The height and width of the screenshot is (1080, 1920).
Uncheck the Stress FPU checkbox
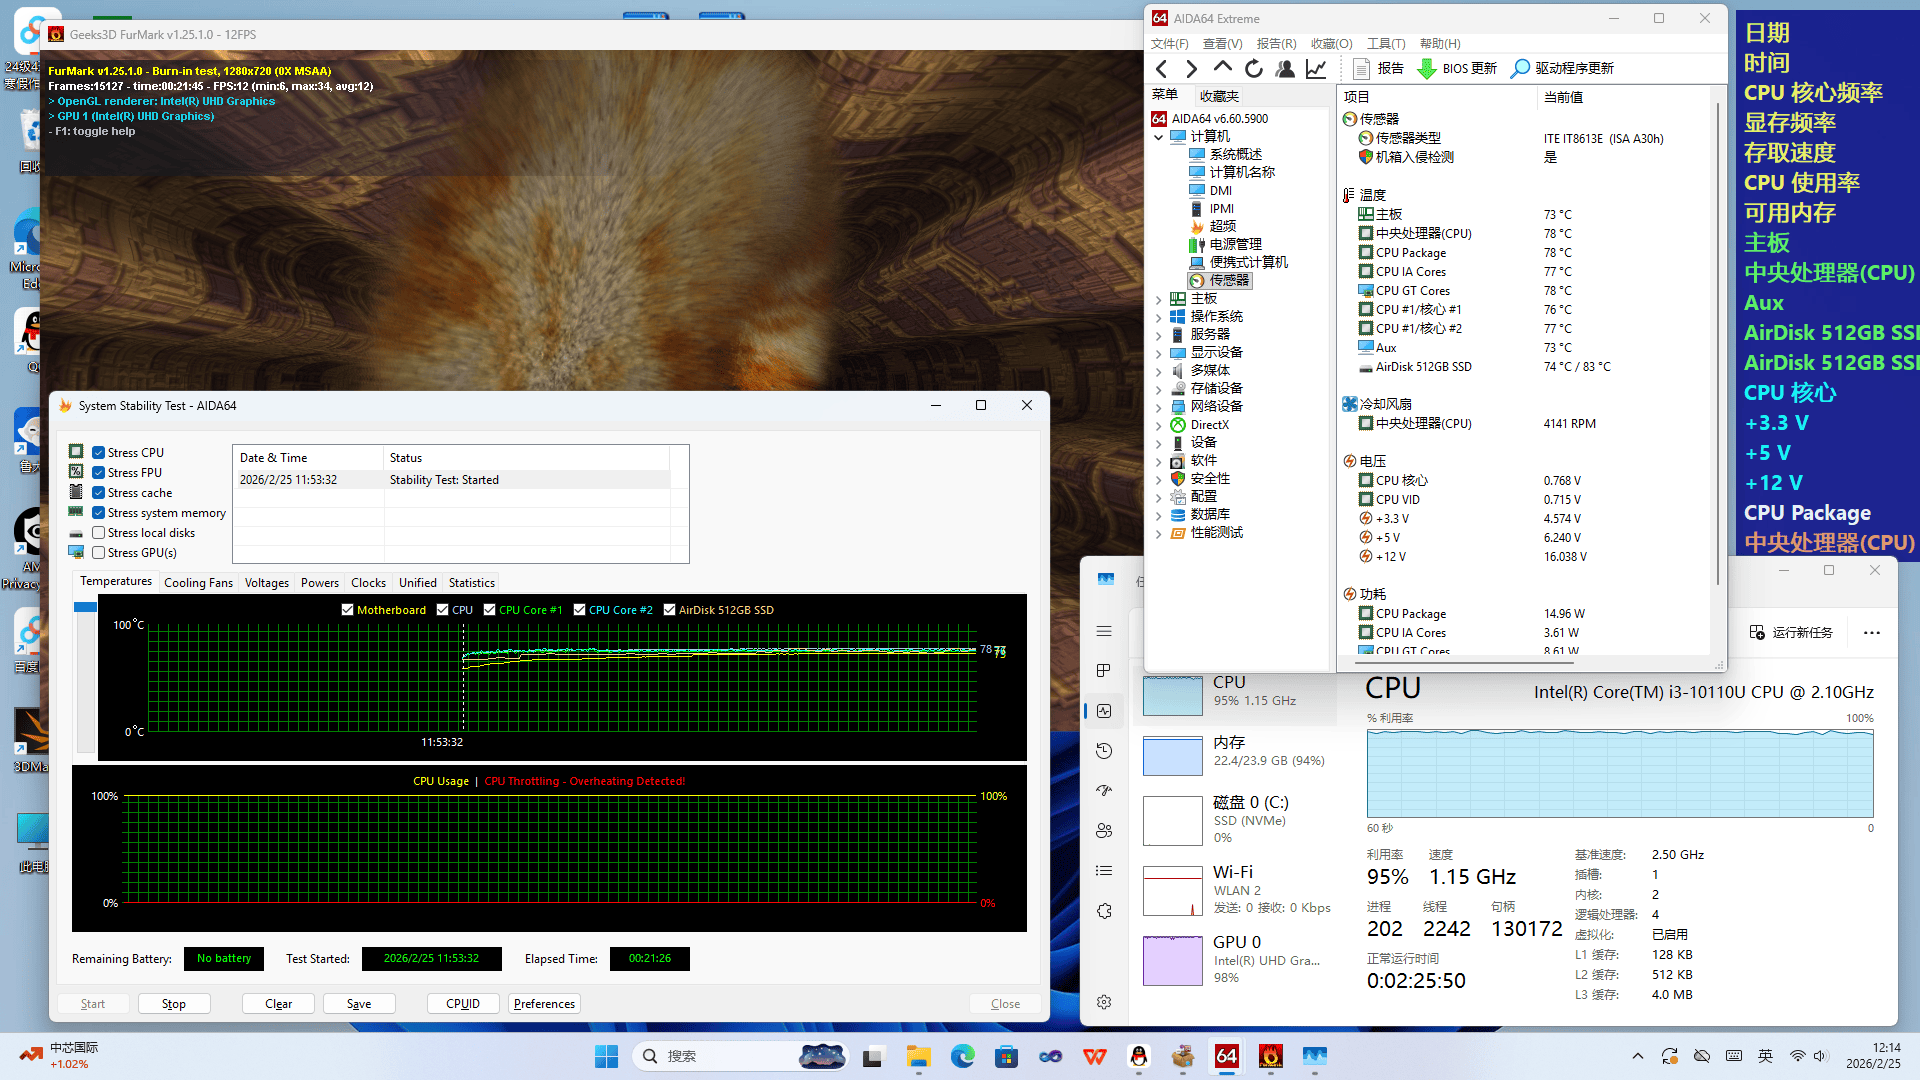pyautogui.click(x=99, y=473)
